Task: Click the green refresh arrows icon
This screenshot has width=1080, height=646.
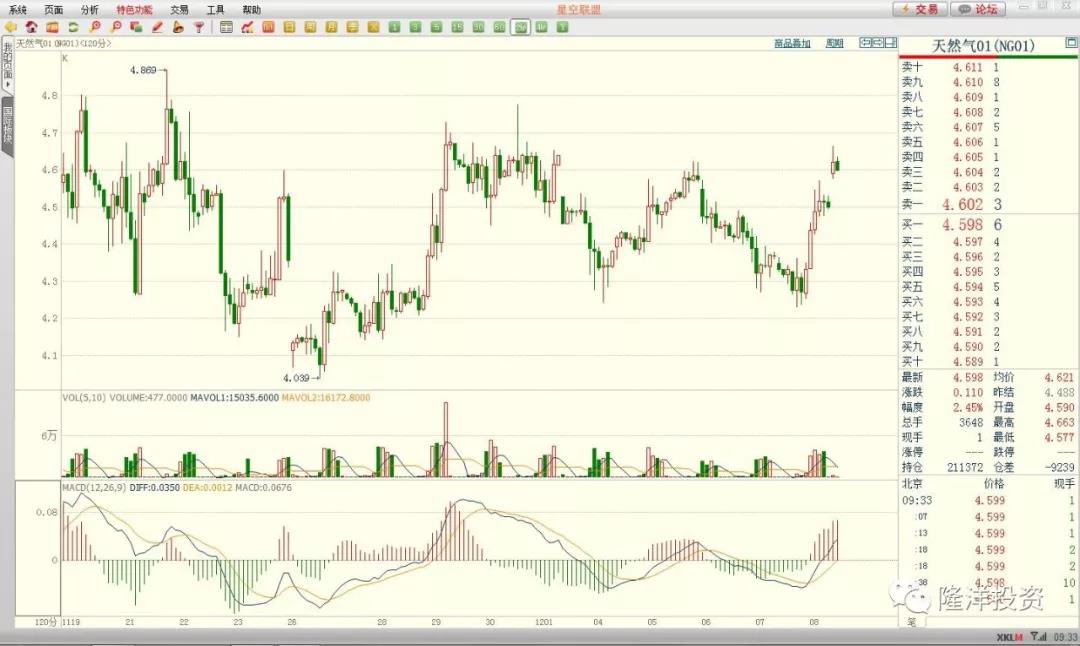Action: (x=73, y=27)
